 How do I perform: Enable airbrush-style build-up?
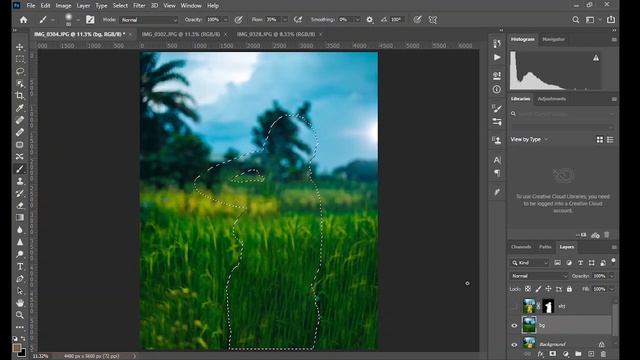(298, 20)
